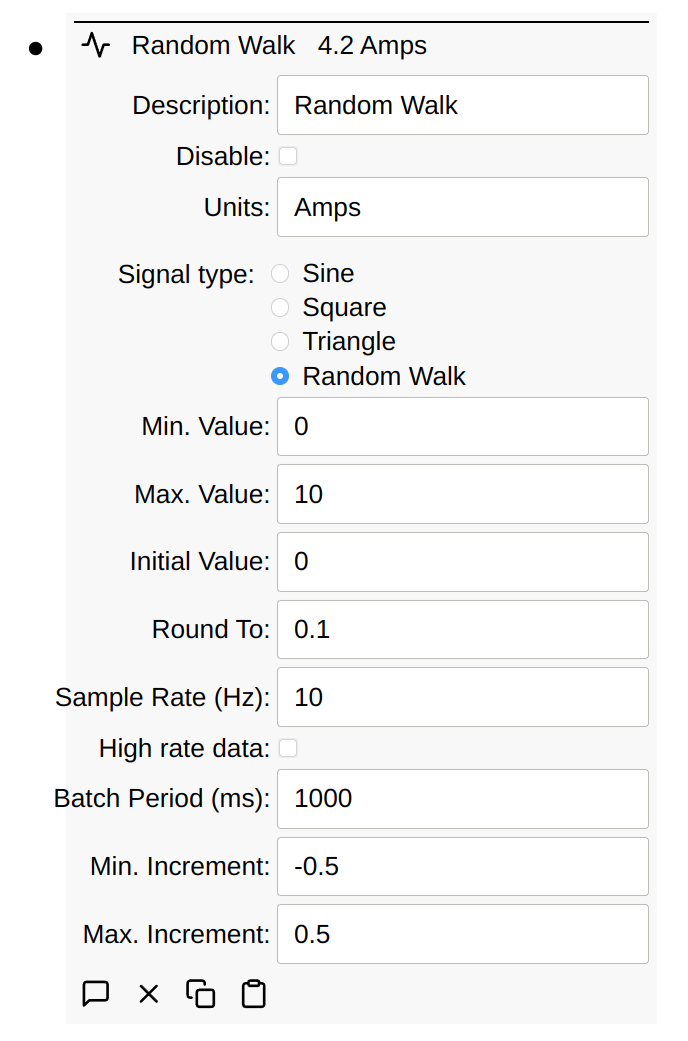
Task: Toggle the Disable checkbox
Action: pyautogui.click(x=288, y=156)
